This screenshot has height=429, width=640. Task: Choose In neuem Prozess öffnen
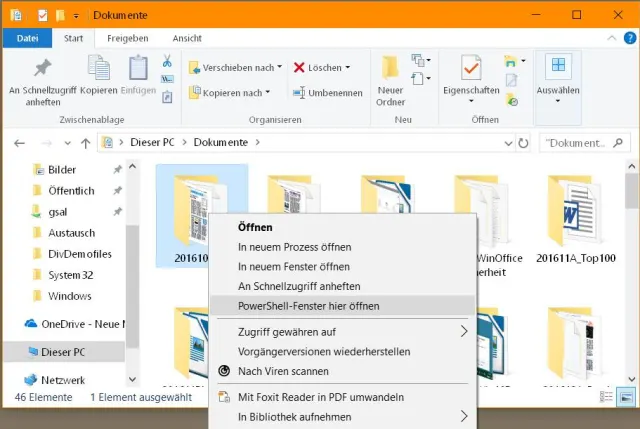coord(342,247)
